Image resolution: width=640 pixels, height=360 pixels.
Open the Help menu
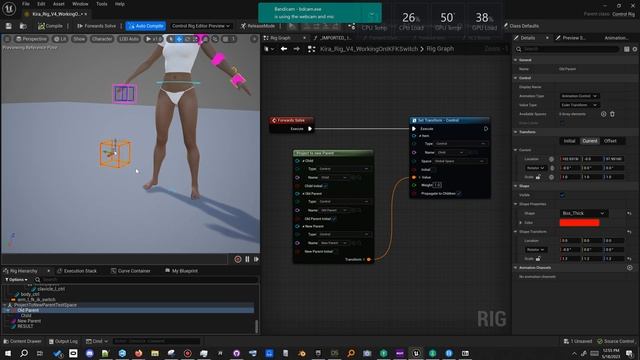pos(120,4)
